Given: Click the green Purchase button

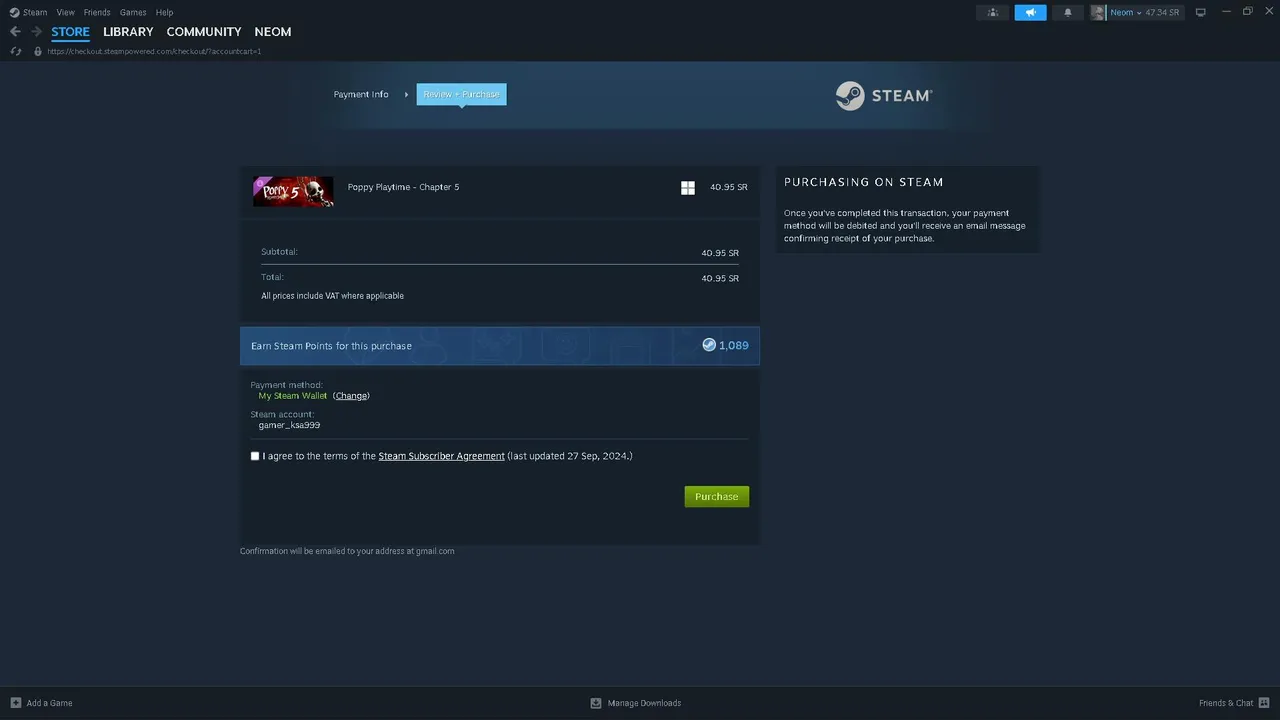Looking at the screenshot, I should (x=717, y=496).
